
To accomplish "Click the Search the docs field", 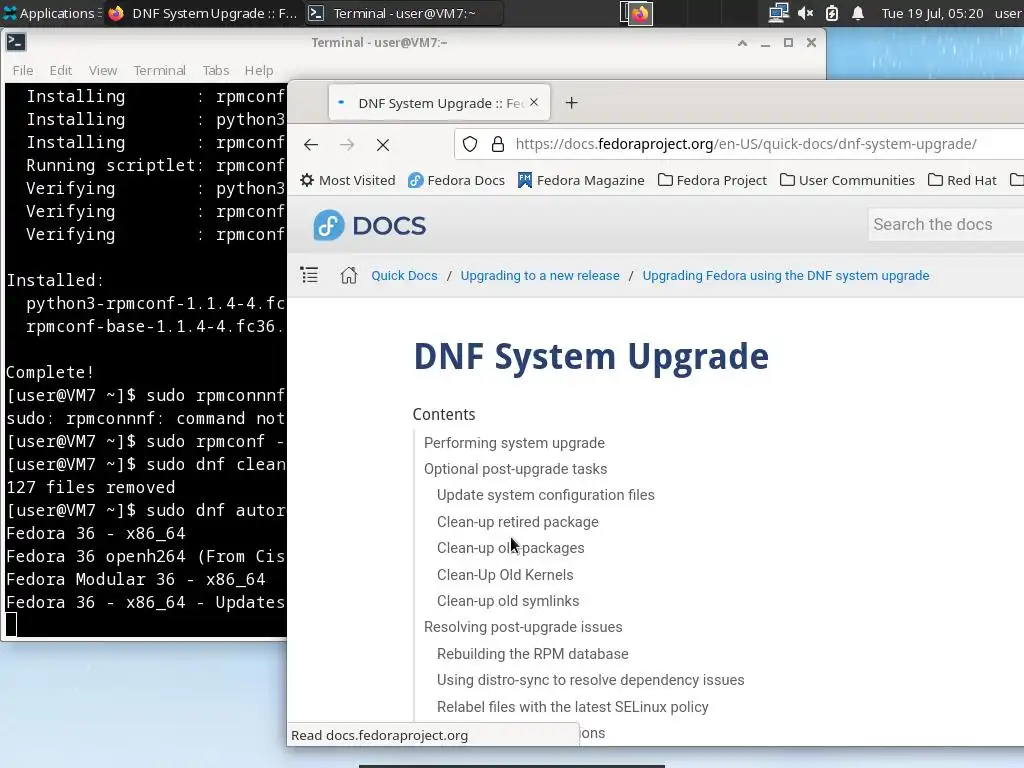I will (x=946, y=224).
